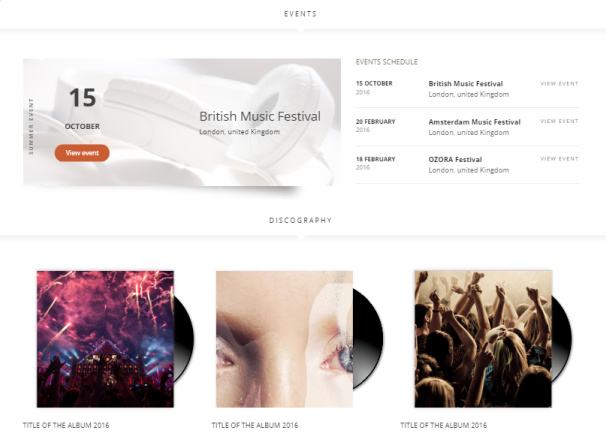Open View Event for OZORA Festival
Viewport: 606px width, 437px height.
coord(559,158)
